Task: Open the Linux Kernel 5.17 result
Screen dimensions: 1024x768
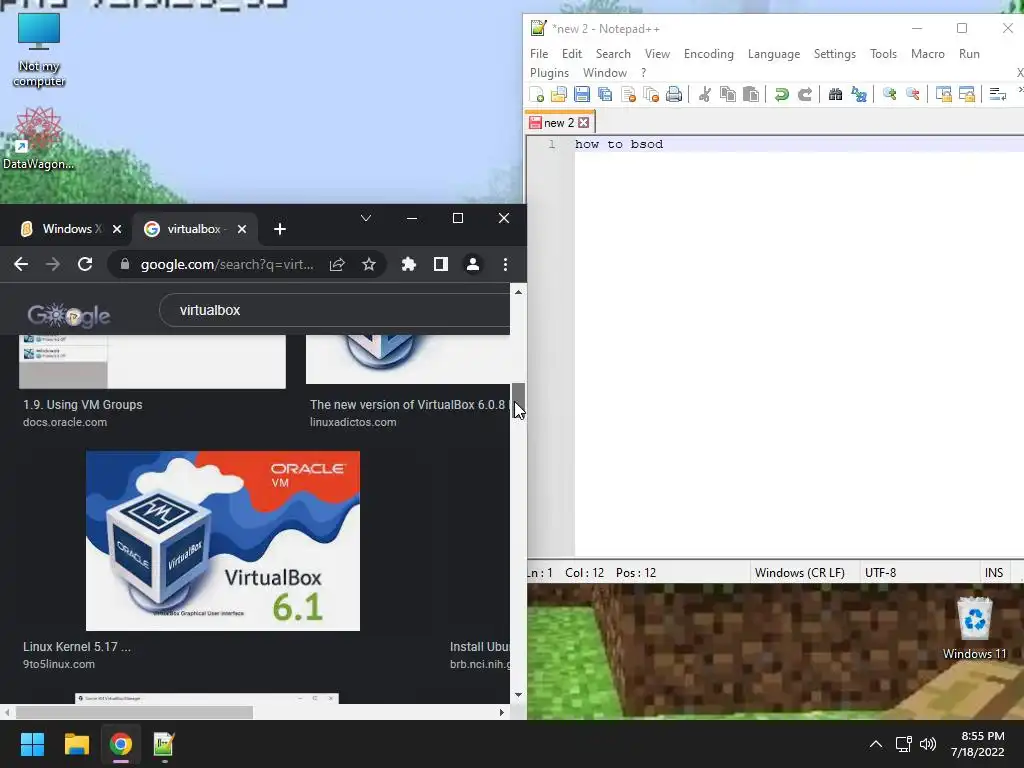Action: coord(77,647)
